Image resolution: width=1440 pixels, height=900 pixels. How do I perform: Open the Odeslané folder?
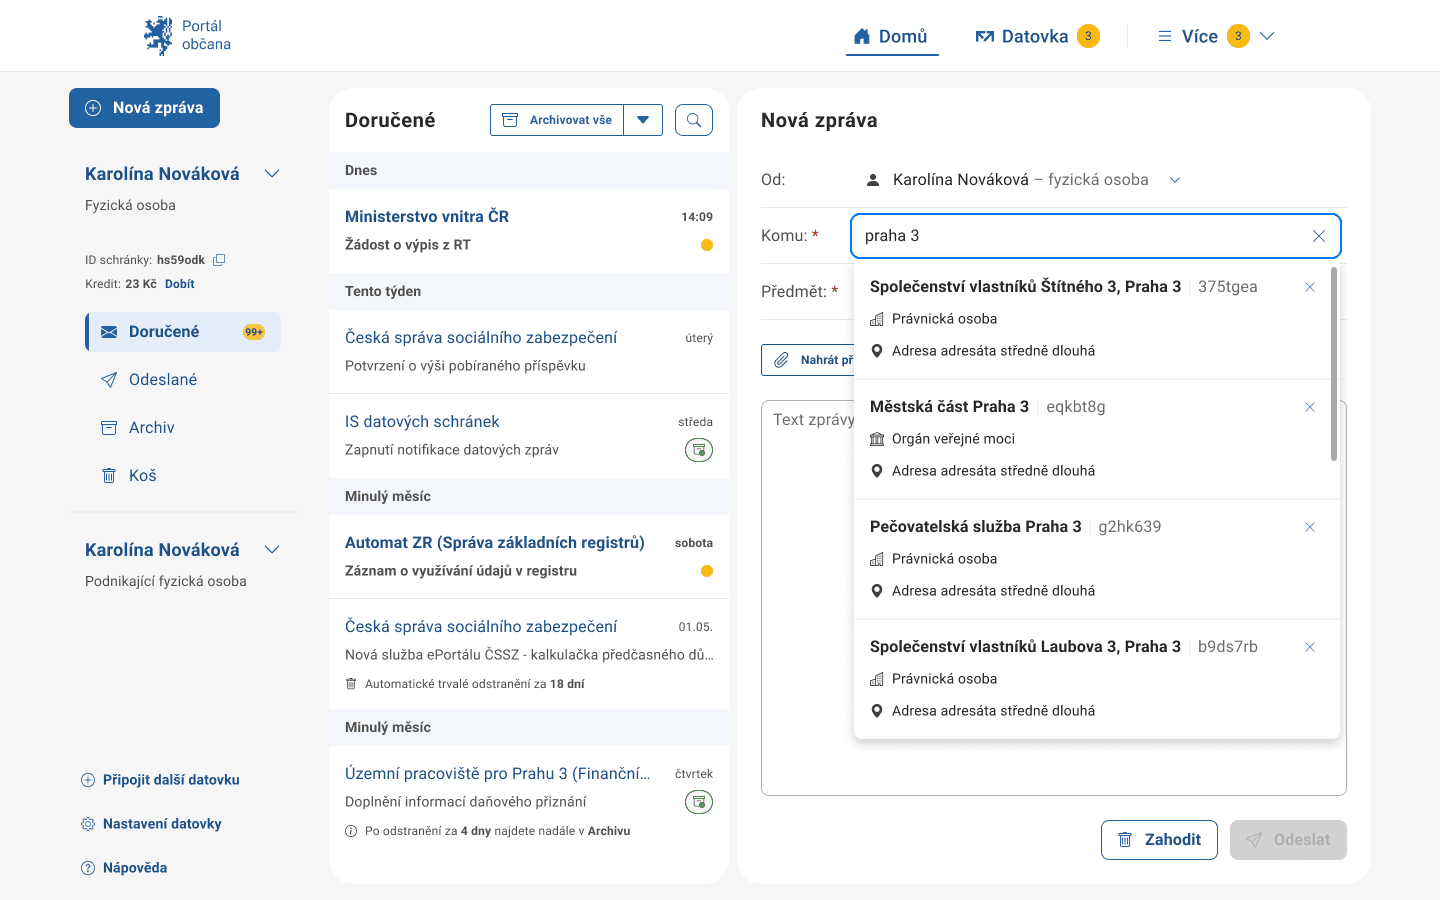point(163,380)
